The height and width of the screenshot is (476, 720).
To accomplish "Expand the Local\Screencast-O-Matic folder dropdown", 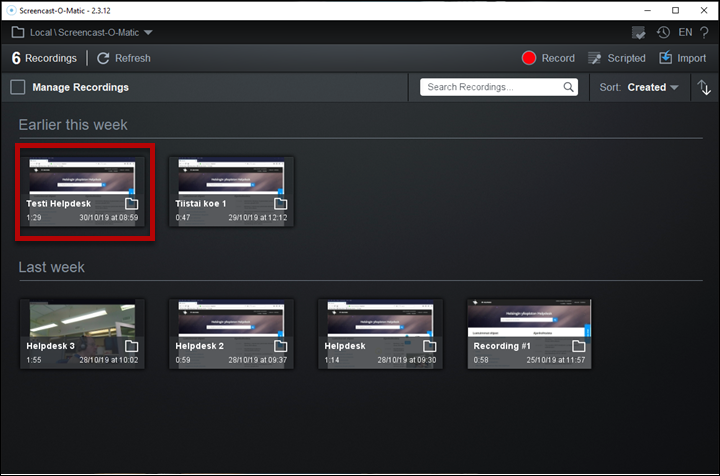I will [x=148, y=33].
